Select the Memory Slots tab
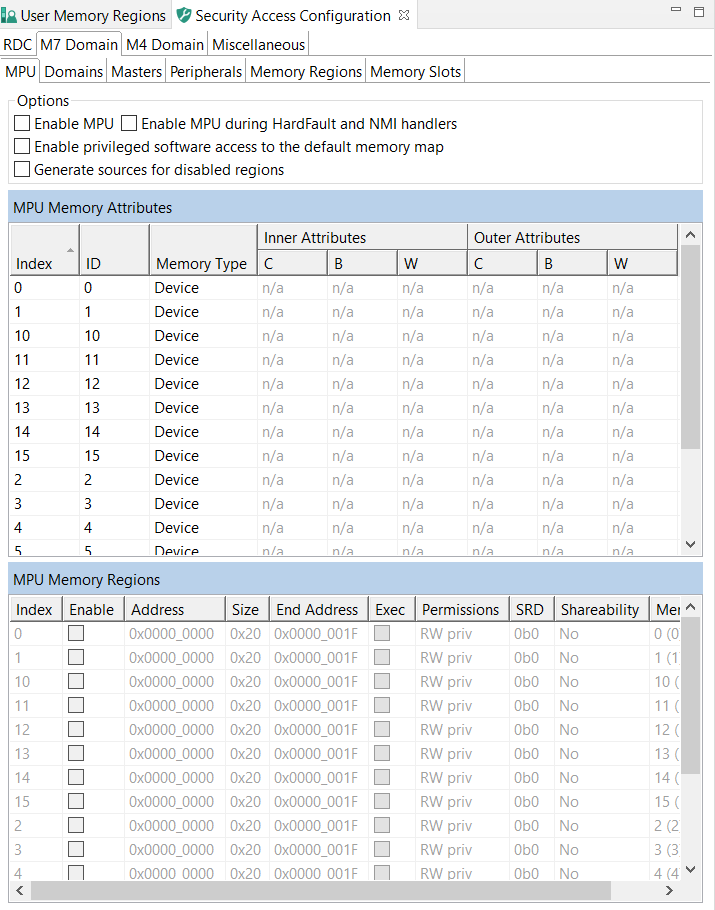715x910 pixels. [415, 72]
